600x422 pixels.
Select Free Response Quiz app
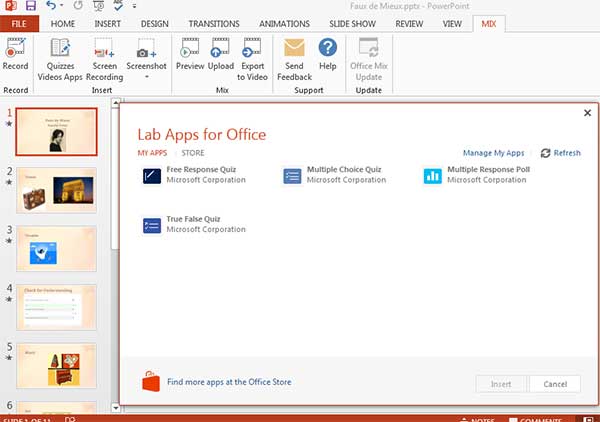[194, 175]
